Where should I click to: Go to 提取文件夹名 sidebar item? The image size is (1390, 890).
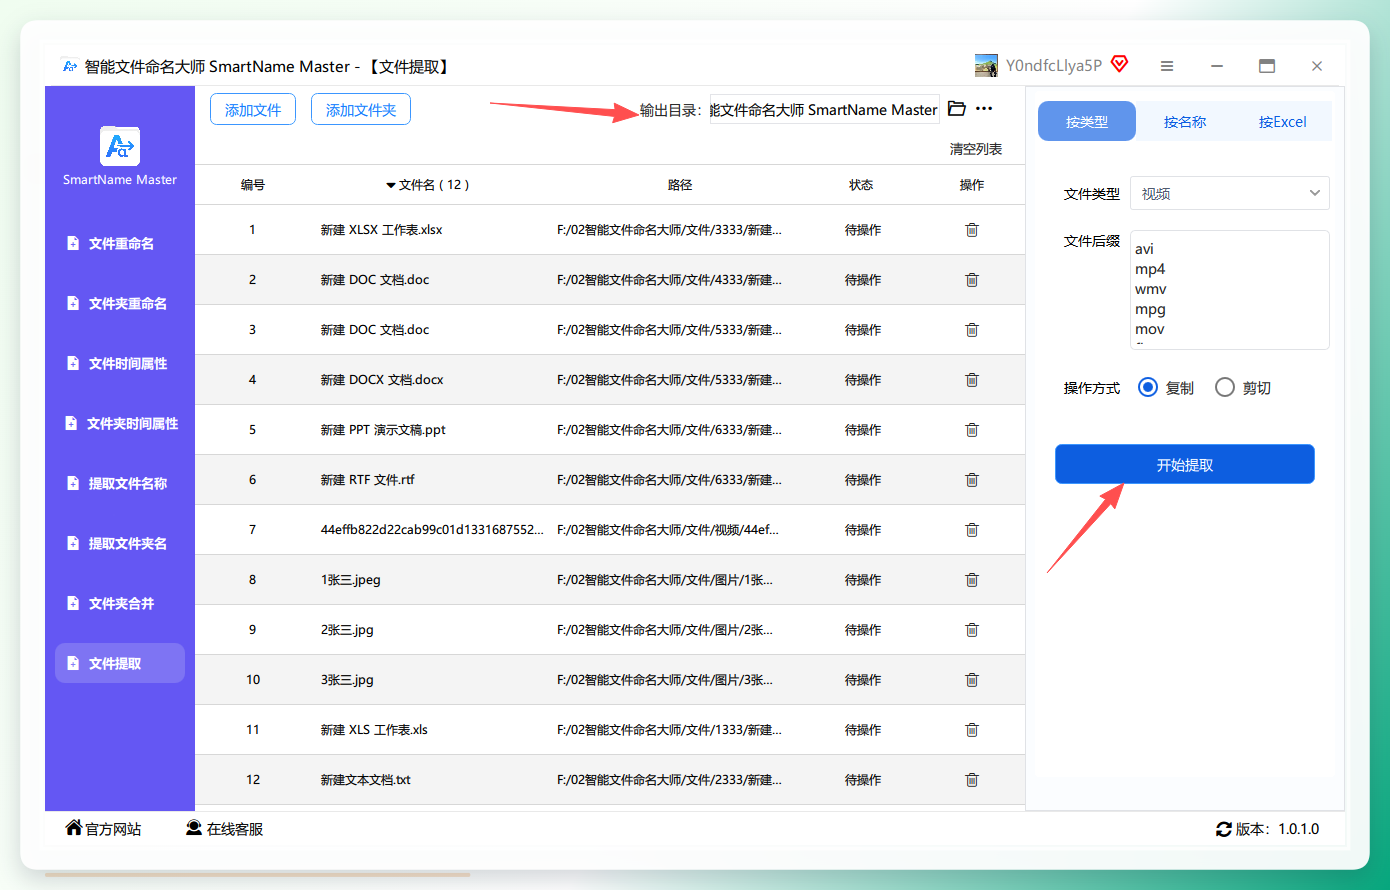(x=120, y=543)
